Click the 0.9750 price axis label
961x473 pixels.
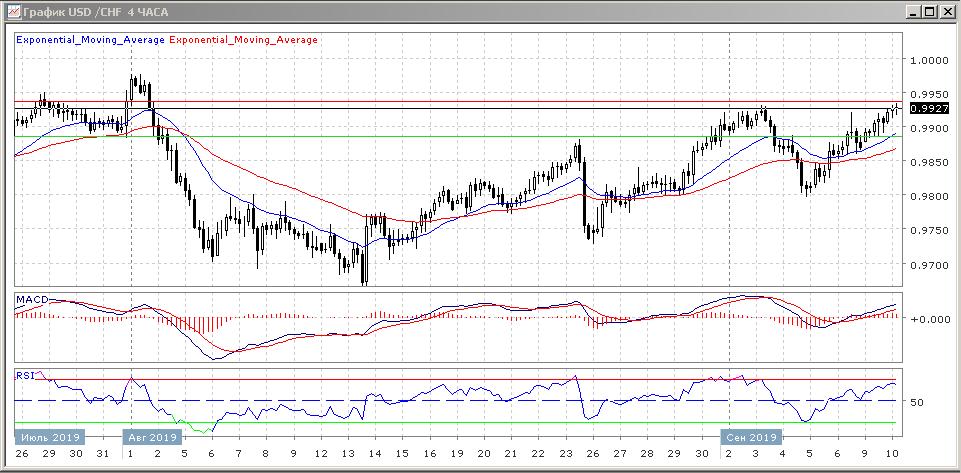[929, 231]
